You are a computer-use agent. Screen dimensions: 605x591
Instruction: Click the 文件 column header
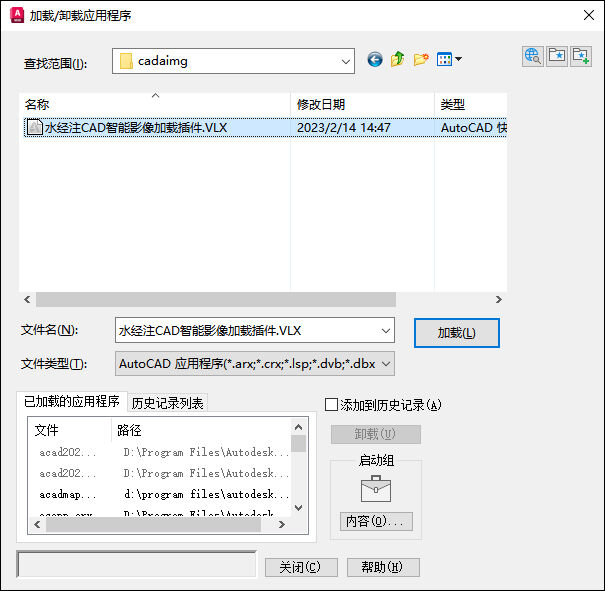tap(70, 430)
